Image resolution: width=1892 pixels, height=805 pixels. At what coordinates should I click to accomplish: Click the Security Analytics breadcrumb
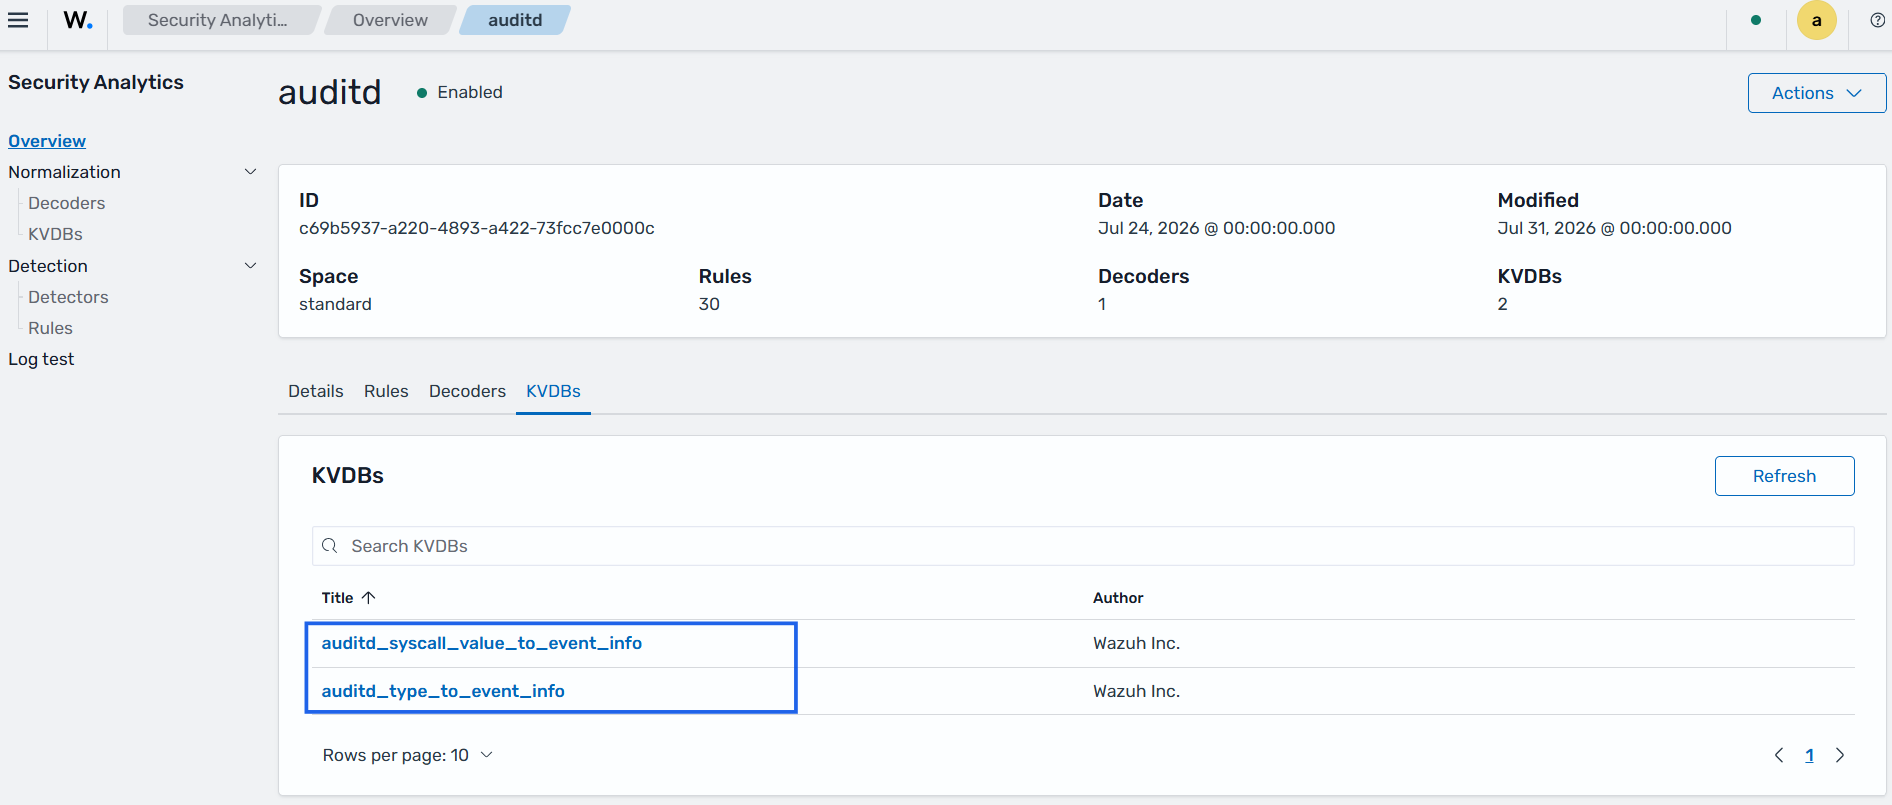click(x=218, y=20)
